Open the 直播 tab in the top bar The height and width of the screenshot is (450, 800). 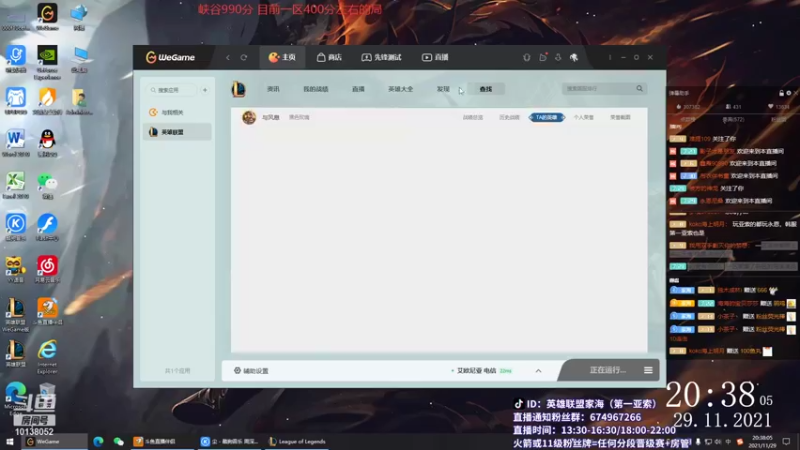tap(435, 57)
